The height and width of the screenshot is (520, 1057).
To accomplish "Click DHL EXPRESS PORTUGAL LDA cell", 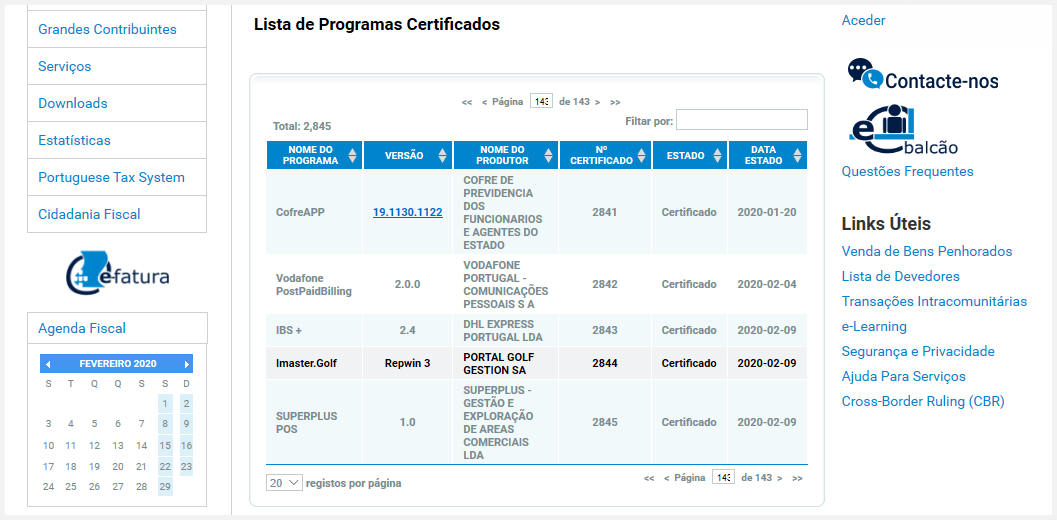I will [x=506, y=330].
